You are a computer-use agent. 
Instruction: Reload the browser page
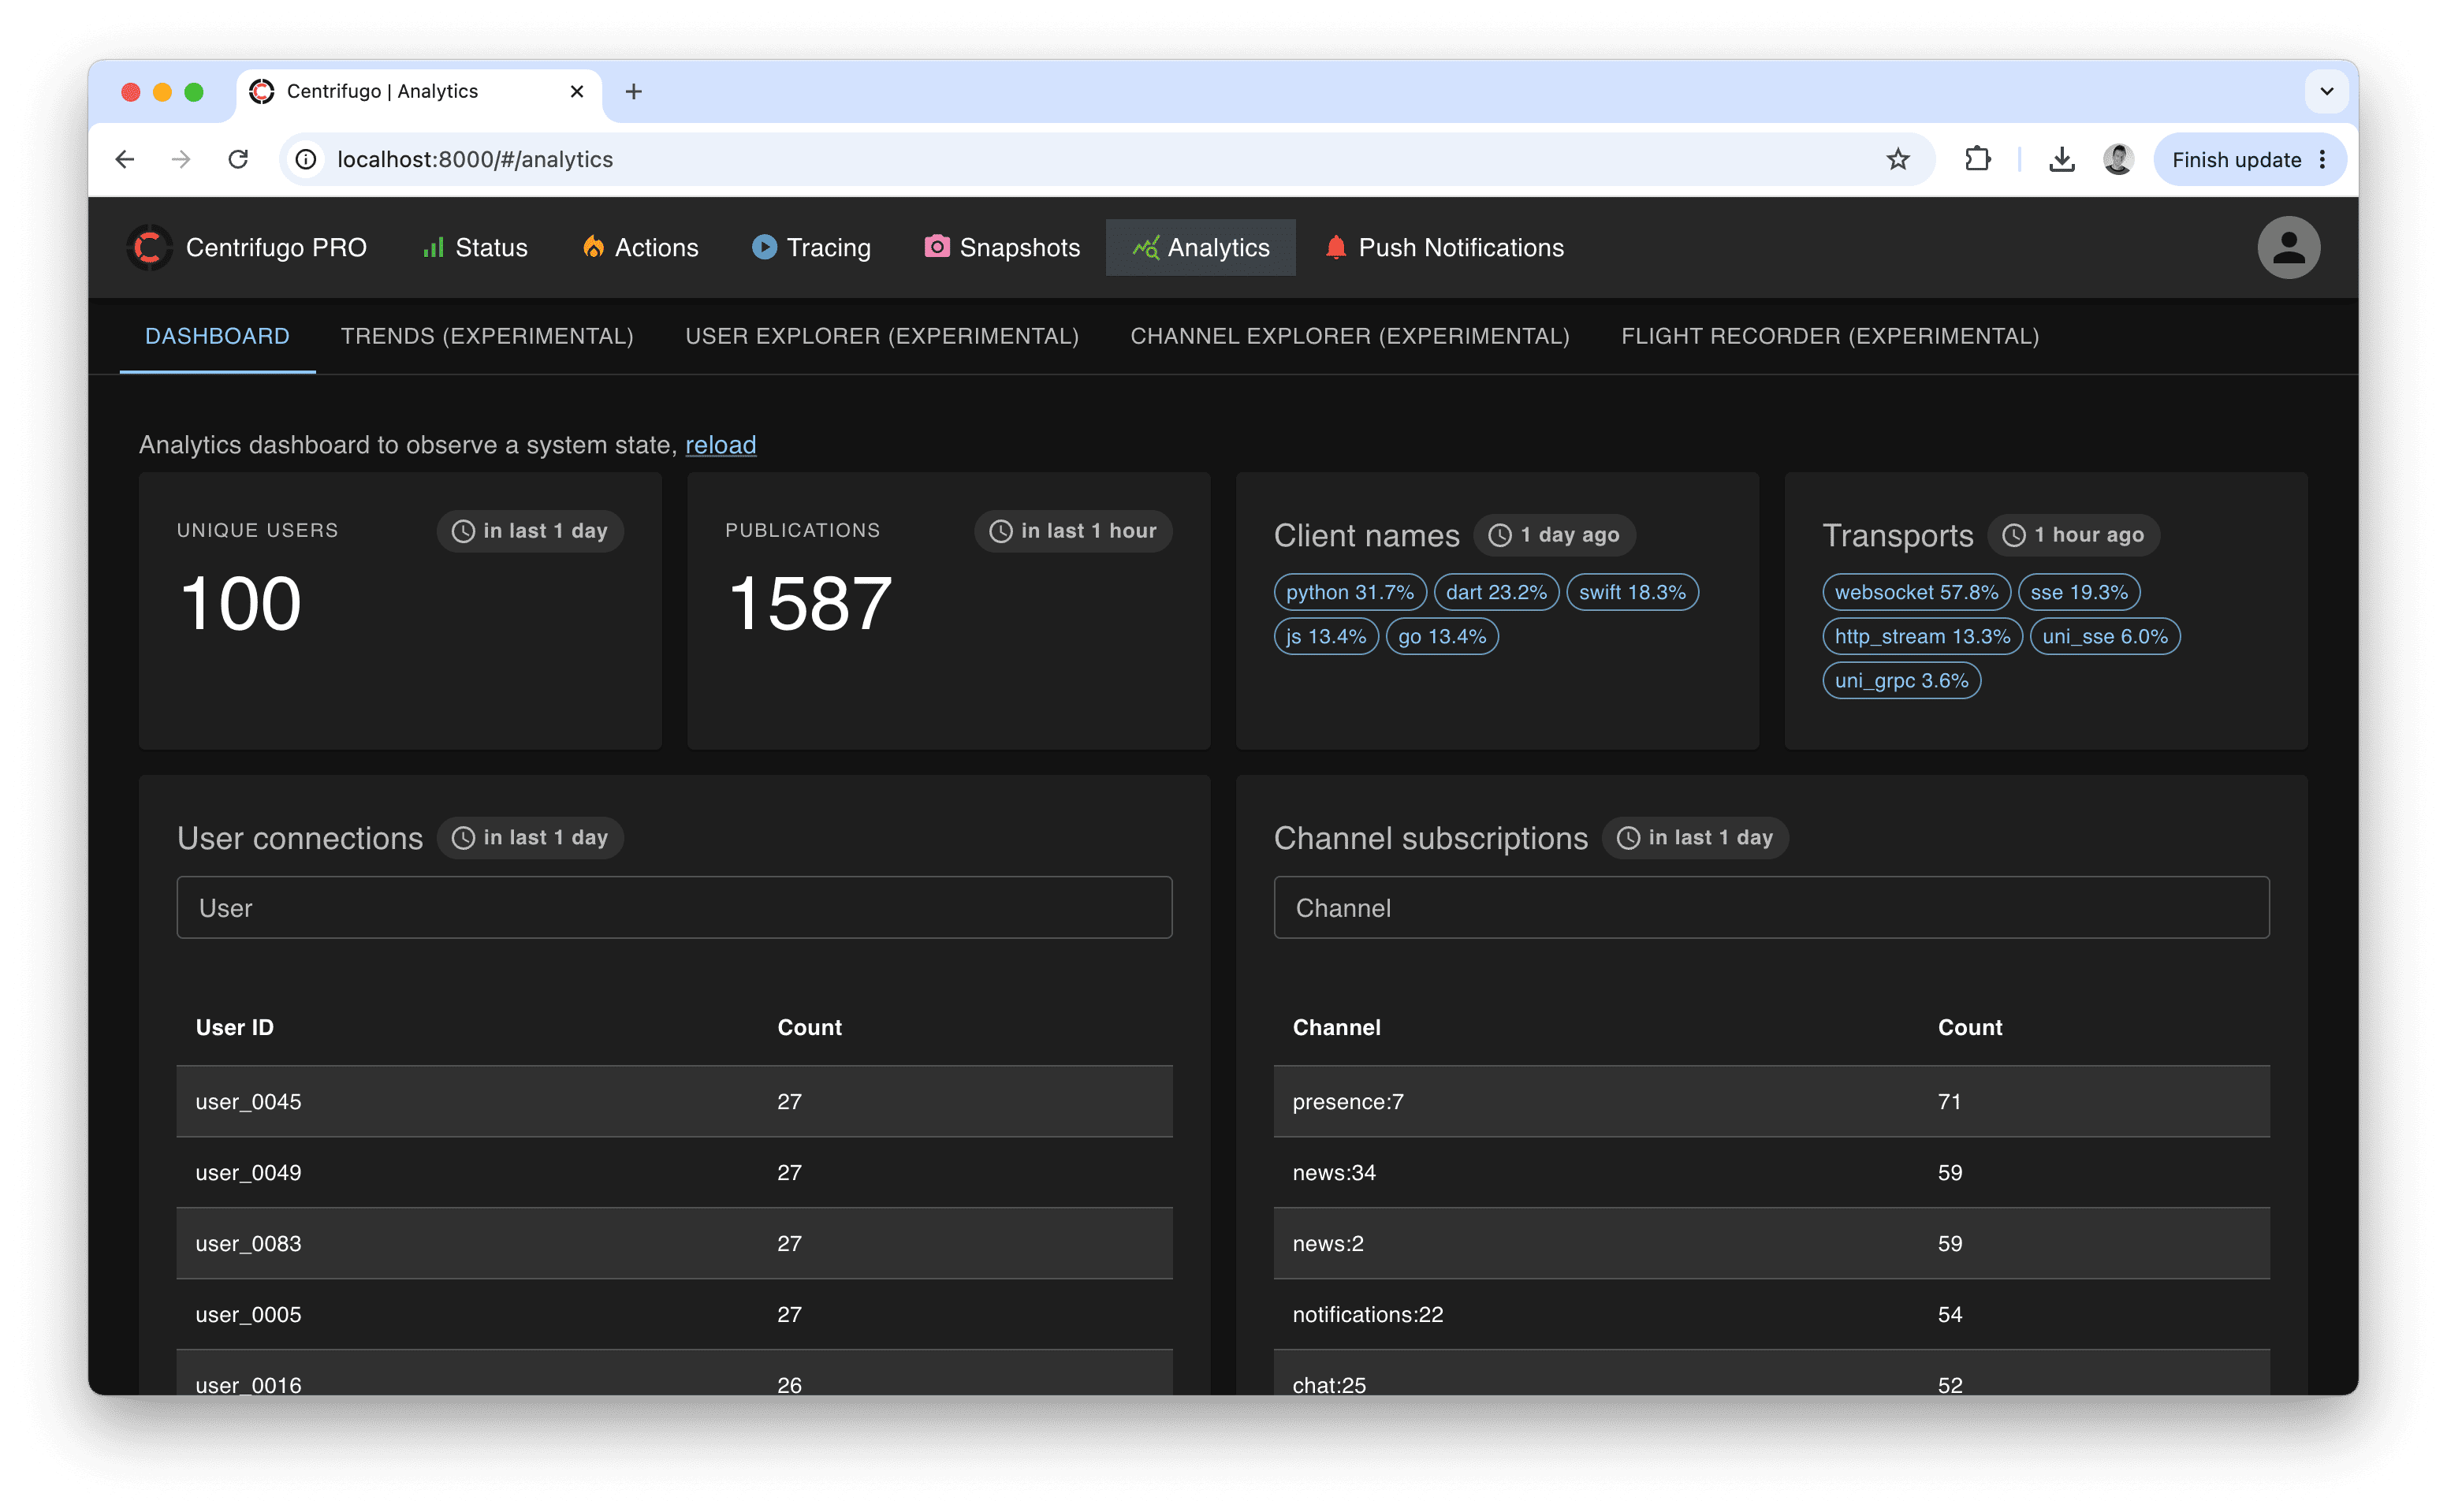238,159
